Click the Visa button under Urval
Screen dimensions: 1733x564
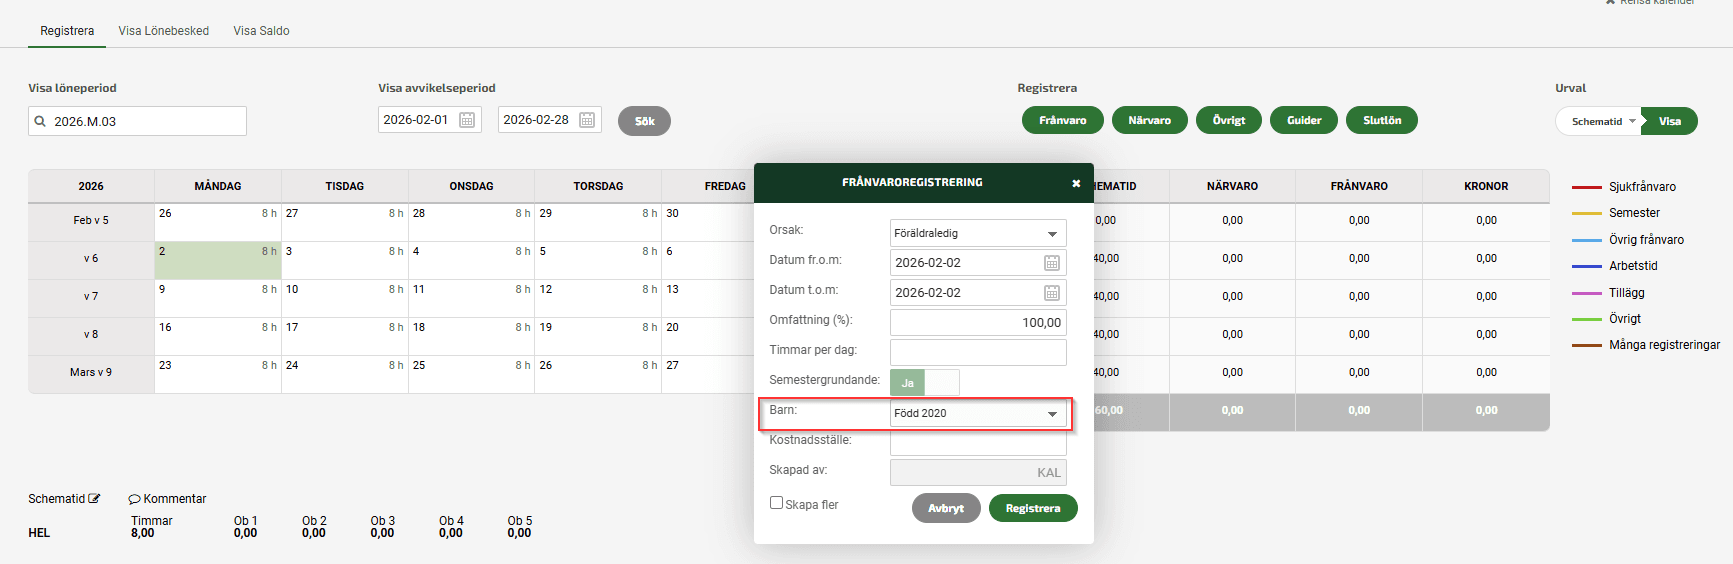pyautogui.click(x=1670, y=121)
